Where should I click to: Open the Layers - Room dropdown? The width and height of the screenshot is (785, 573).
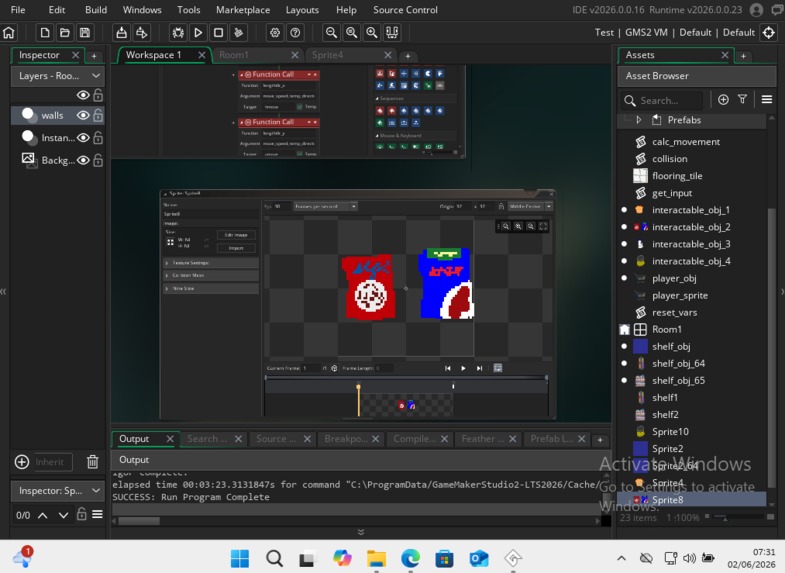[x=58, y=76]
